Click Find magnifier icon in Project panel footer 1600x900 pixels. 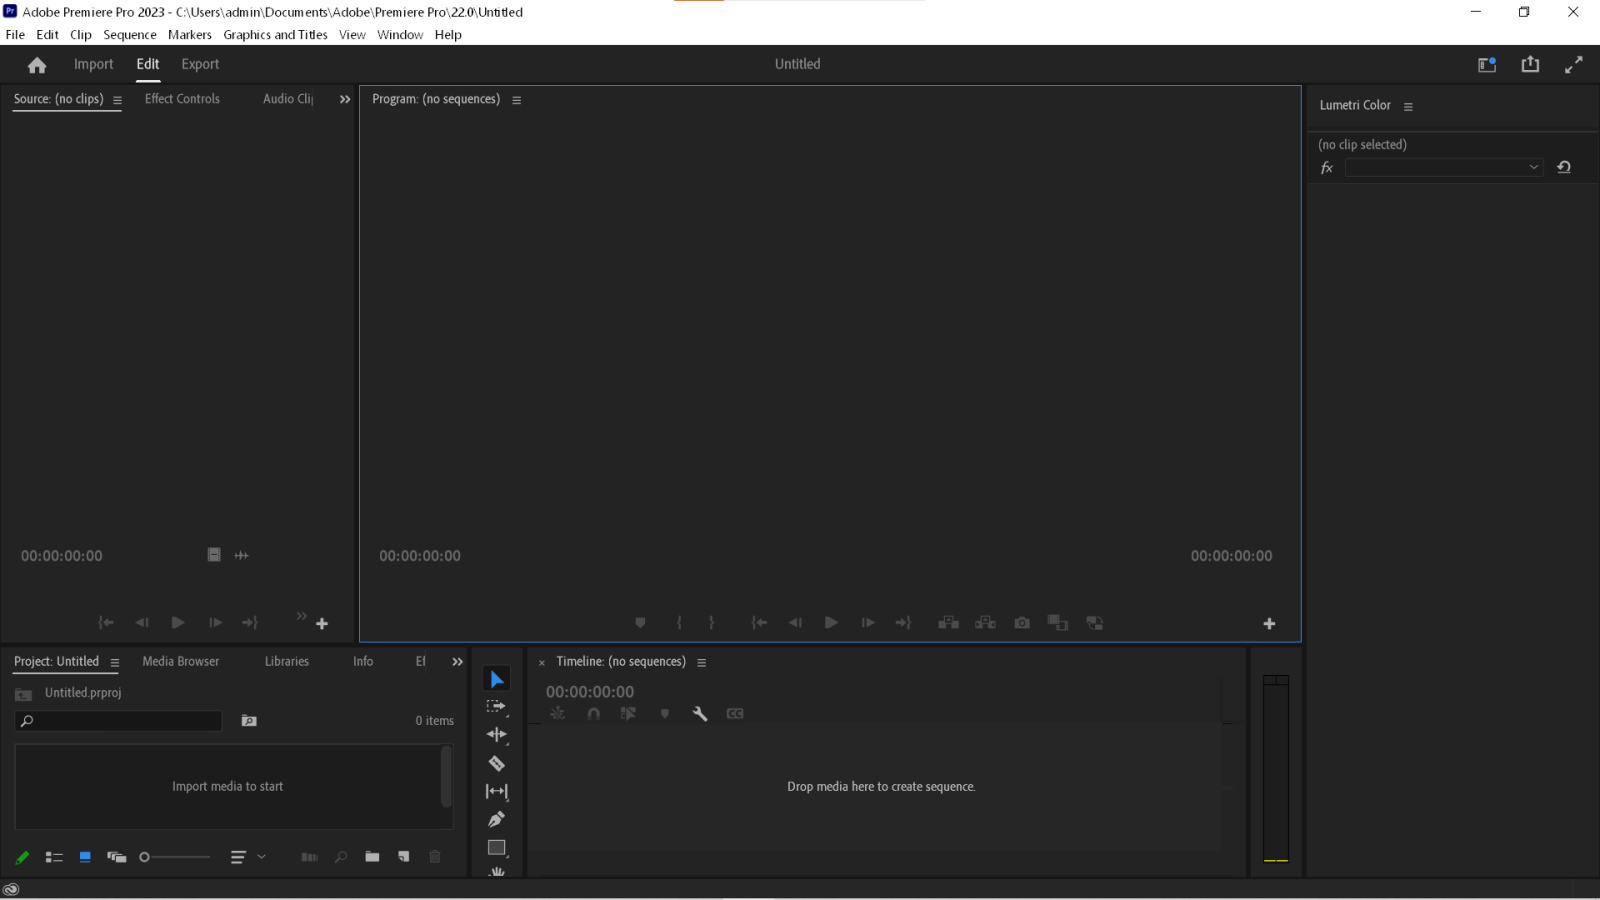pyautogui.click(x=341, y=857)
